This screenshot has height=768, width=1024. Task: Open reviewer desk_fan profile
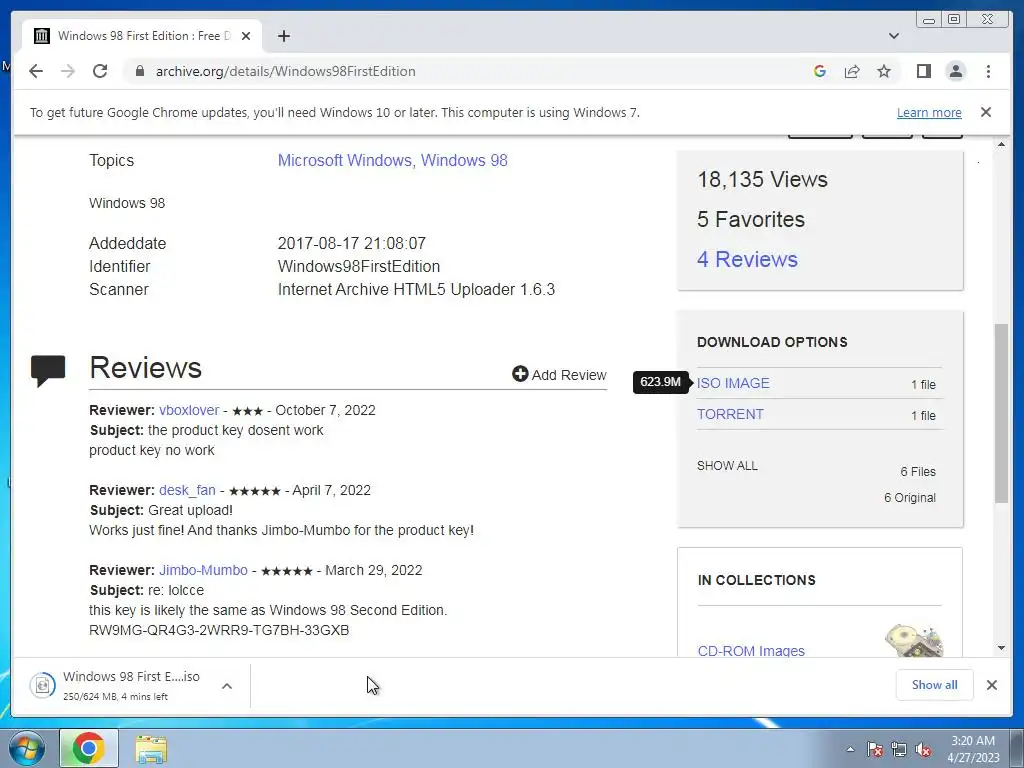[x=187, y=490]
